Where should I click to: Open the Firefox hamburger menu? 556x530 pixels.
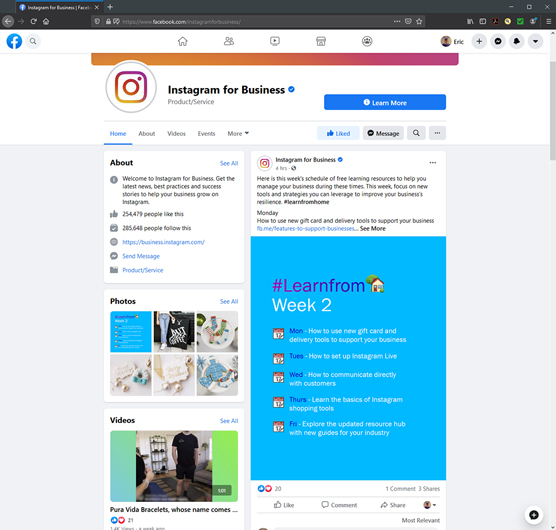point(548,22)
